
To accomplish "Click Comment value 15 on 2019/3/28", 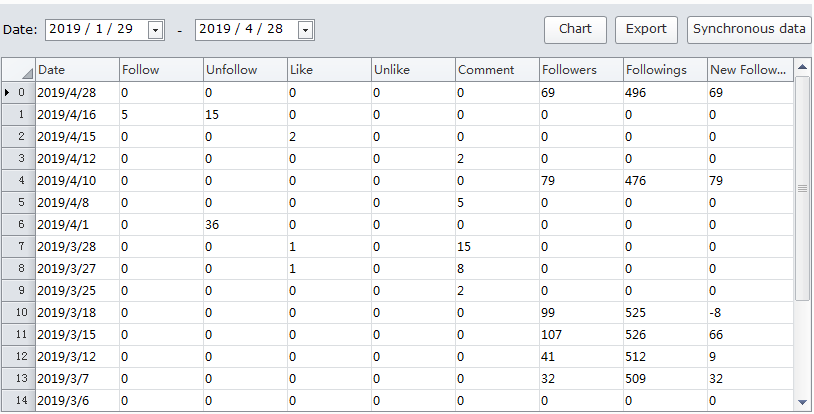I will [x=498, y=246].
